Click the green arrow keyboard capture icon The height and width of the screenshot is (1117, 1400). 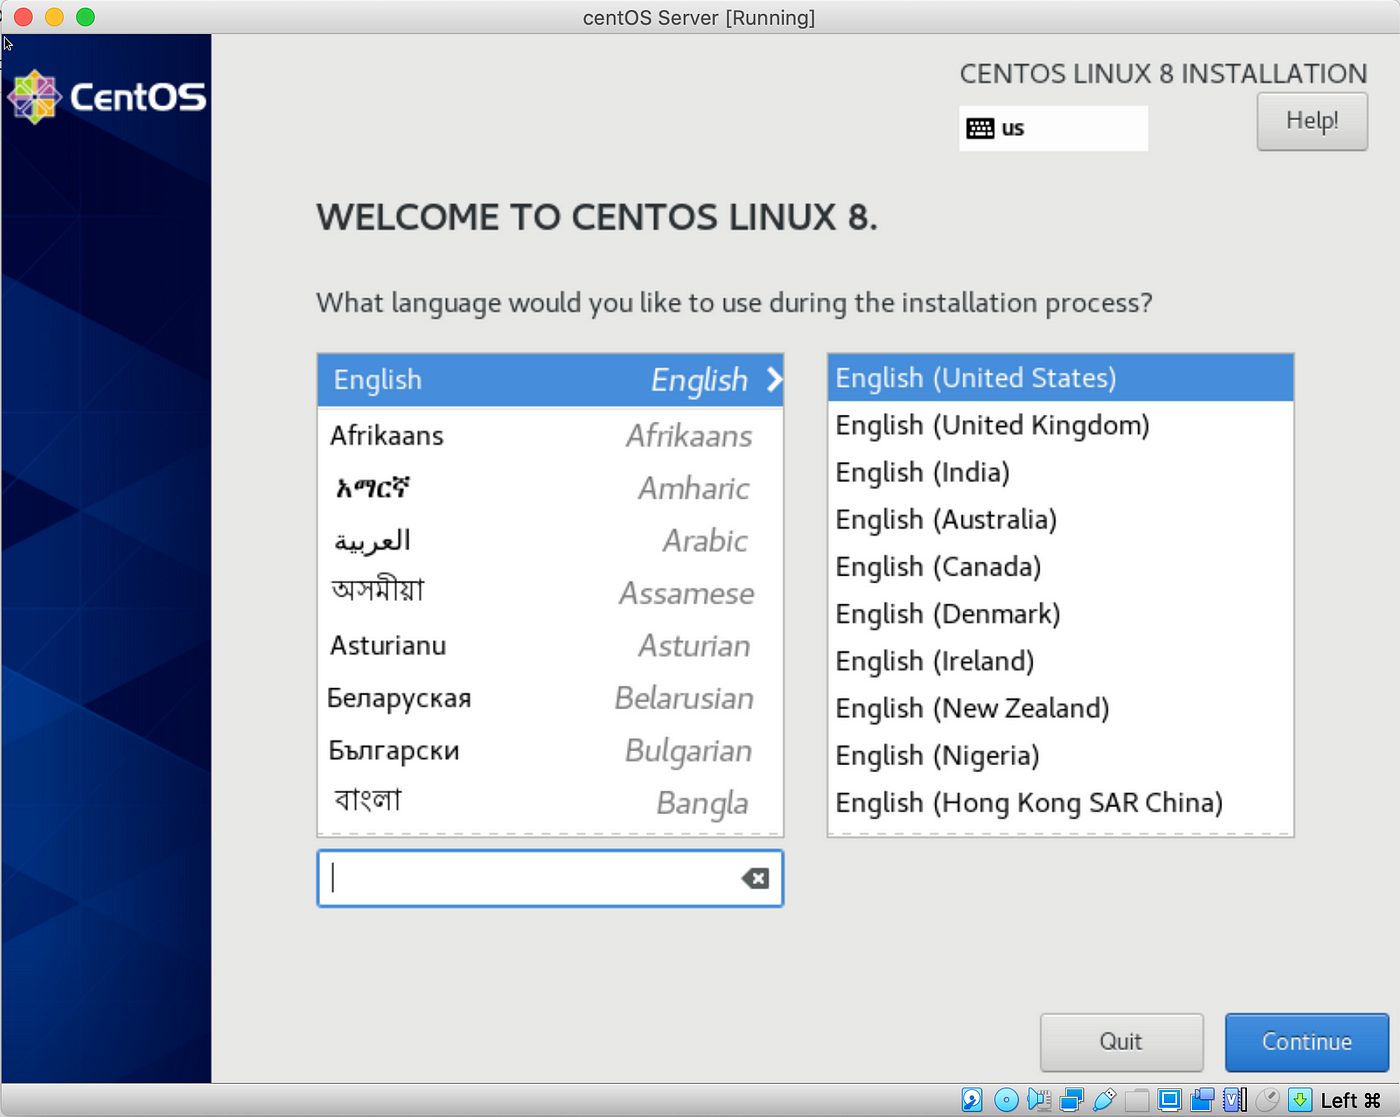(x=1300, y=1100)
